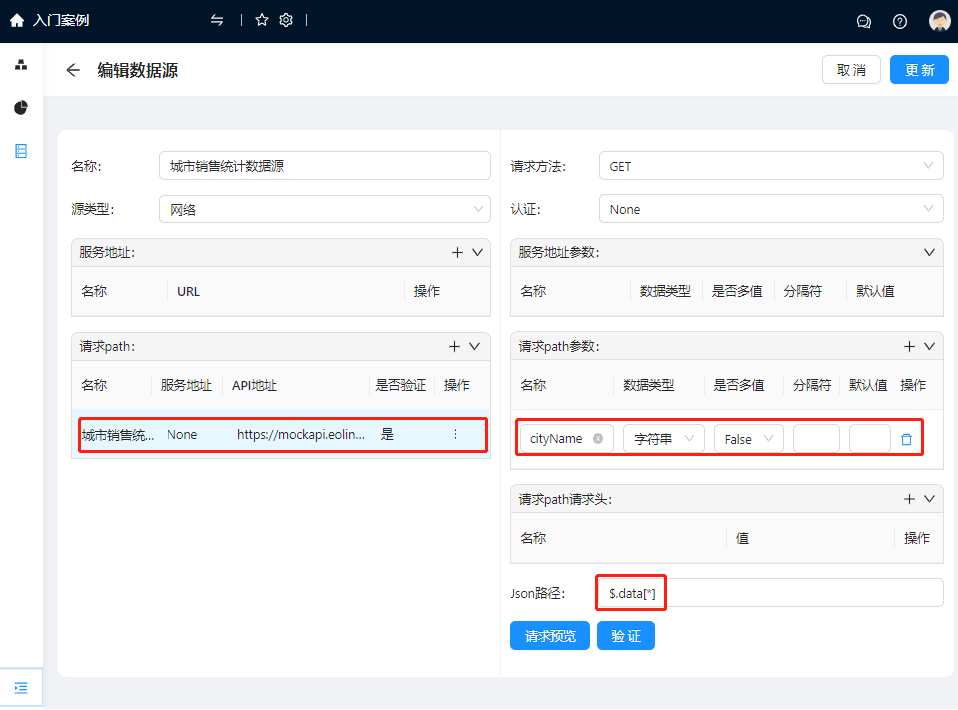Click the 请求预览 button
Image resolution: width=958 pixels, height=710 pixels.
pos(549,636)
